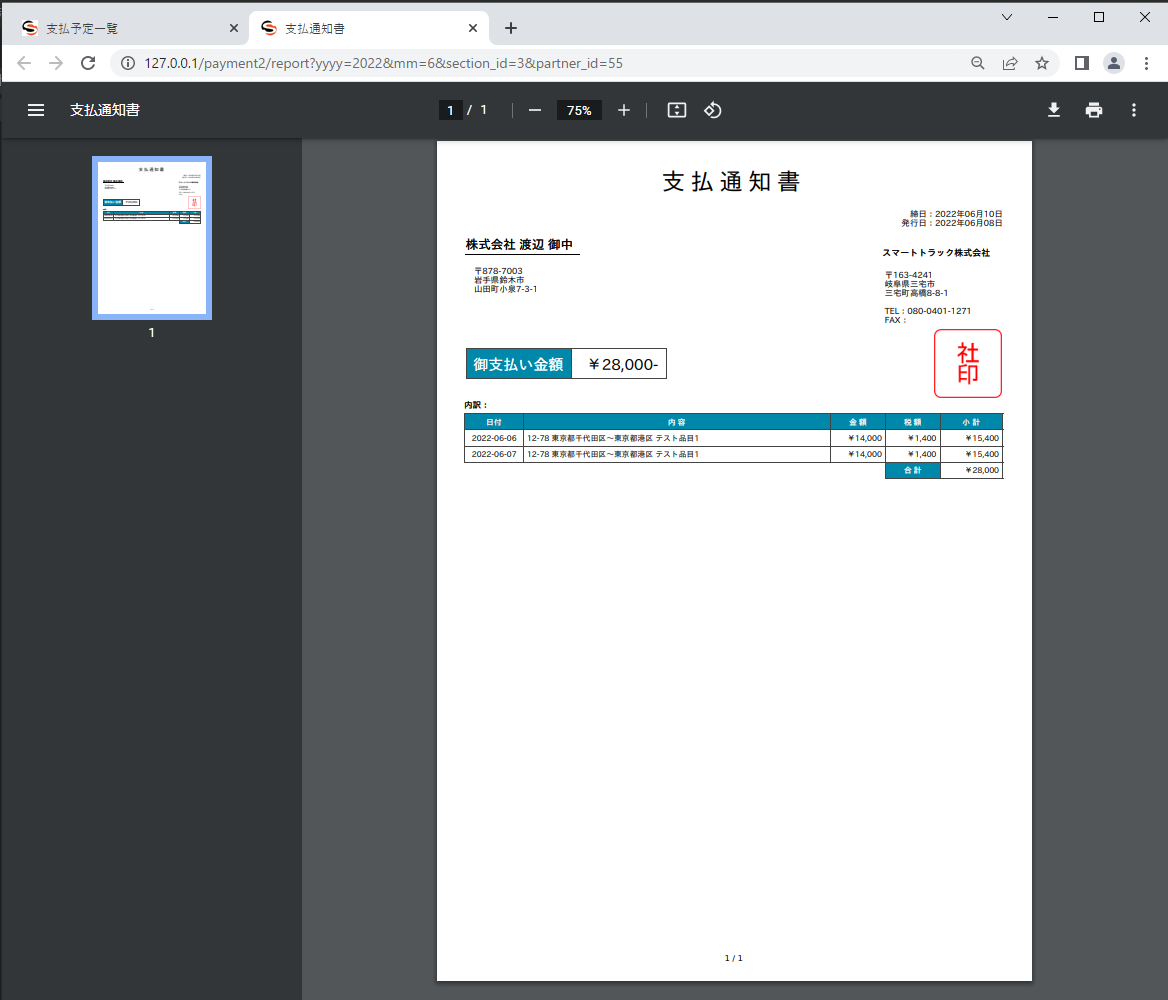The height and width of the screenshot is (1000, 1168).
Task: Open Chrome's three-dot settings menu
Action: click(1146, 63)
